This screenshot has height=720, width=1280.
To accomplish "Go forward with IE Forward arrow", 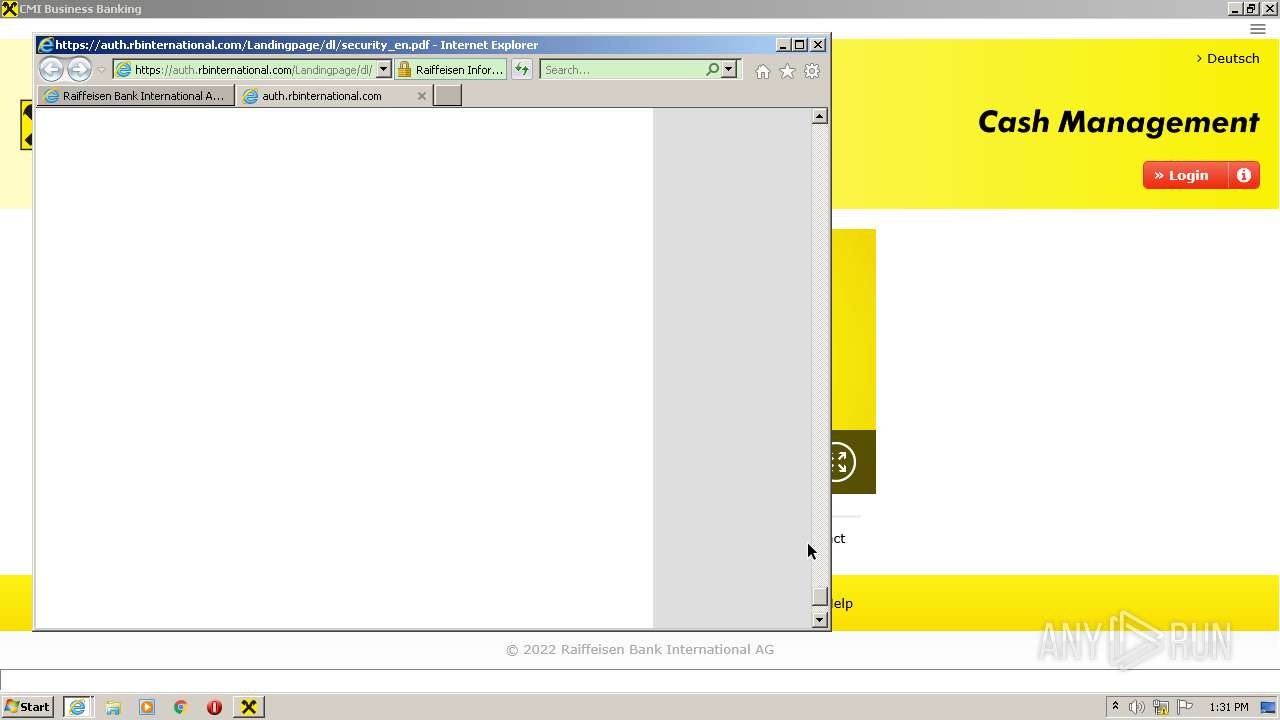I will pyautogui.click(x=79, y=70).
